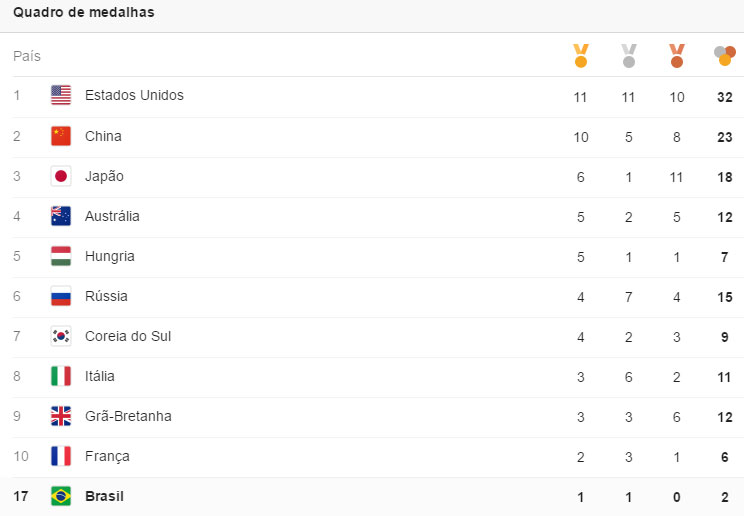
Task: Select the Austrália country name
Action: click(112, 216)
